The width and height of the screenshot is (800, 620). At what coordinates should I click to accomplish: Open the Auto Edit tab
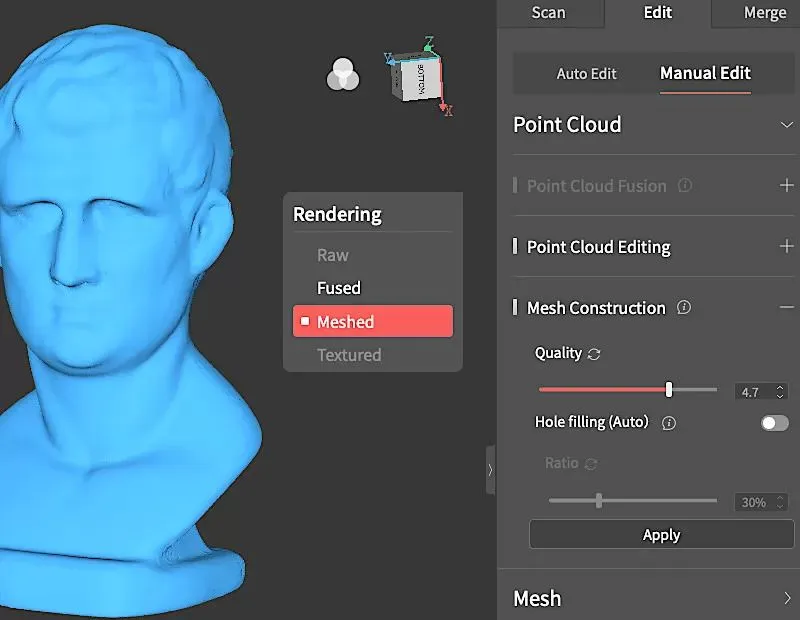(x=586, y=74)
